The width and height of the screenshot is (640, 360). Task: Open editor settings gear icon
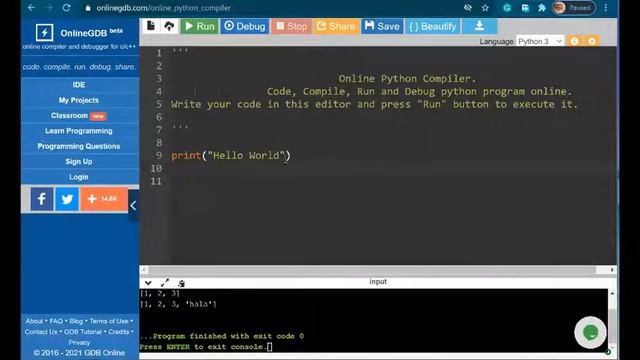click(592, 41)
